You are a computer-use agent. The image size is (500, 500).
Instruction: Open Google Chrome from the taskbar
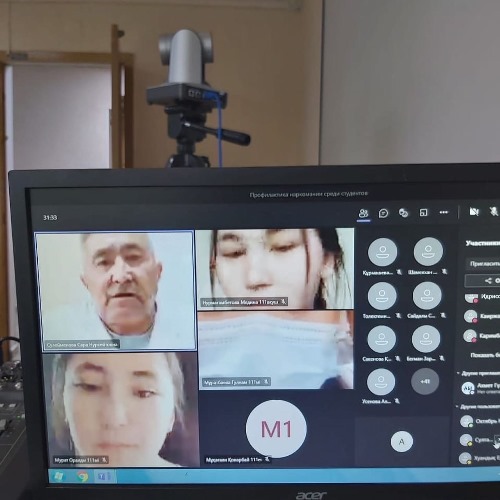82,476
